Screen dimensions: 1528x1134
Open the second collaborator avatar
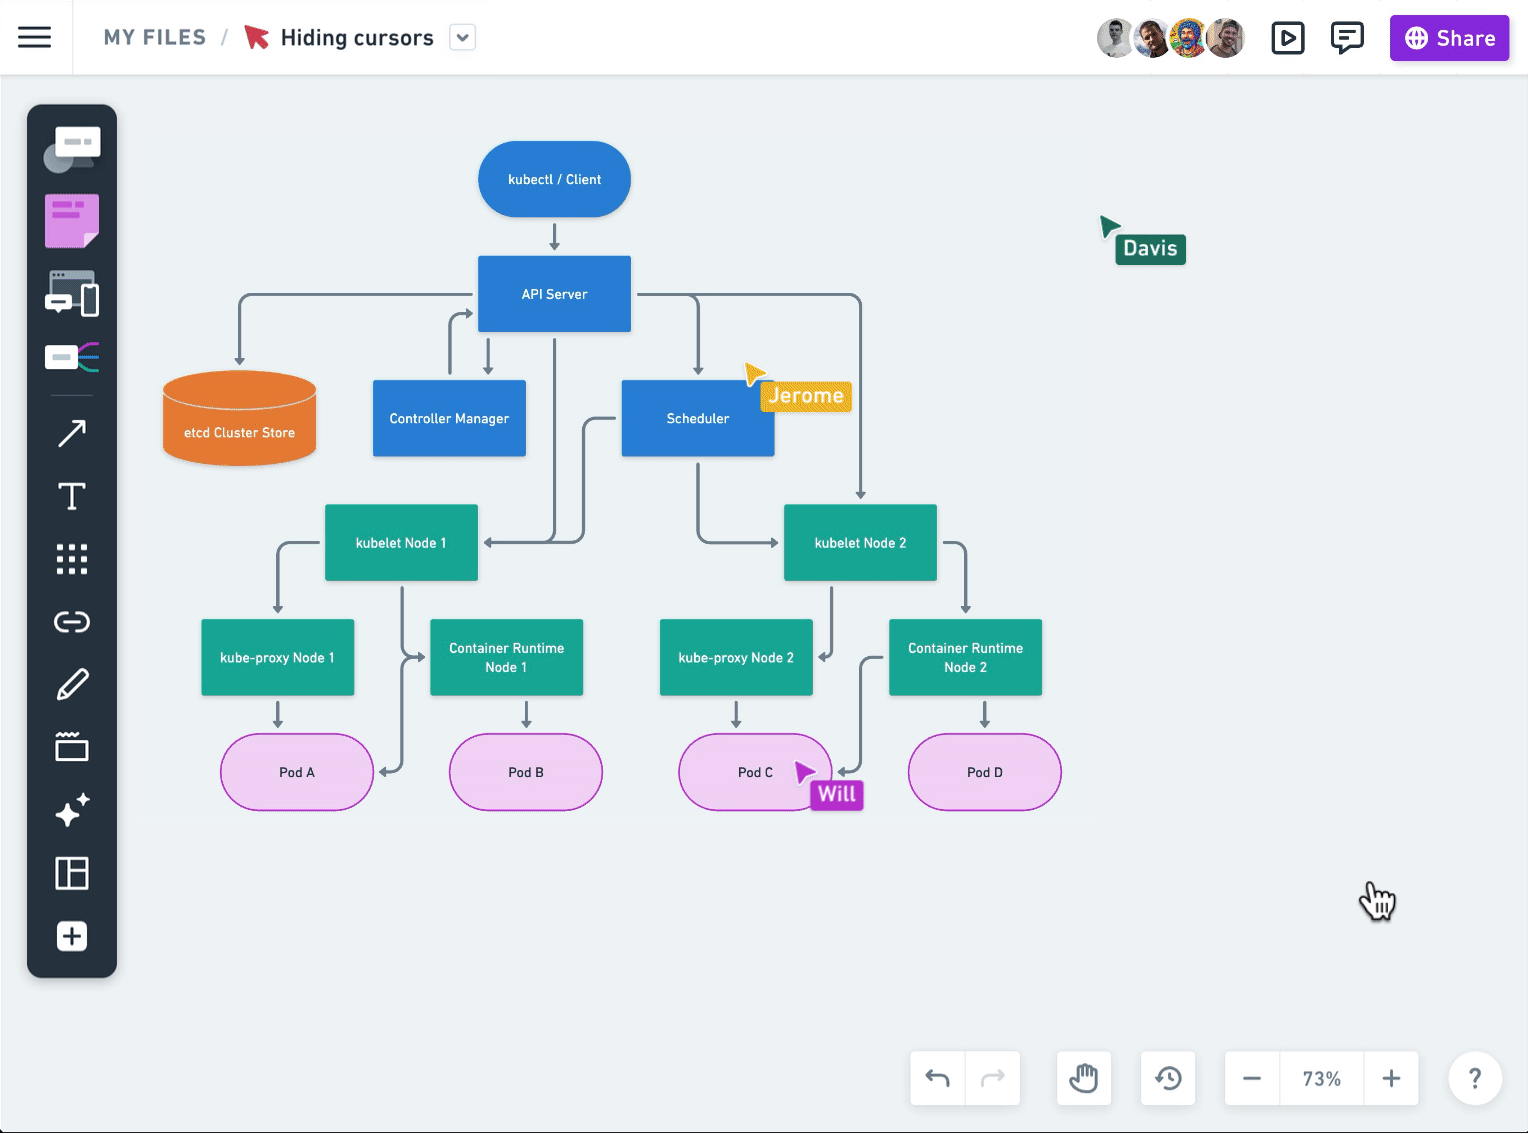tap(1152, 38)
